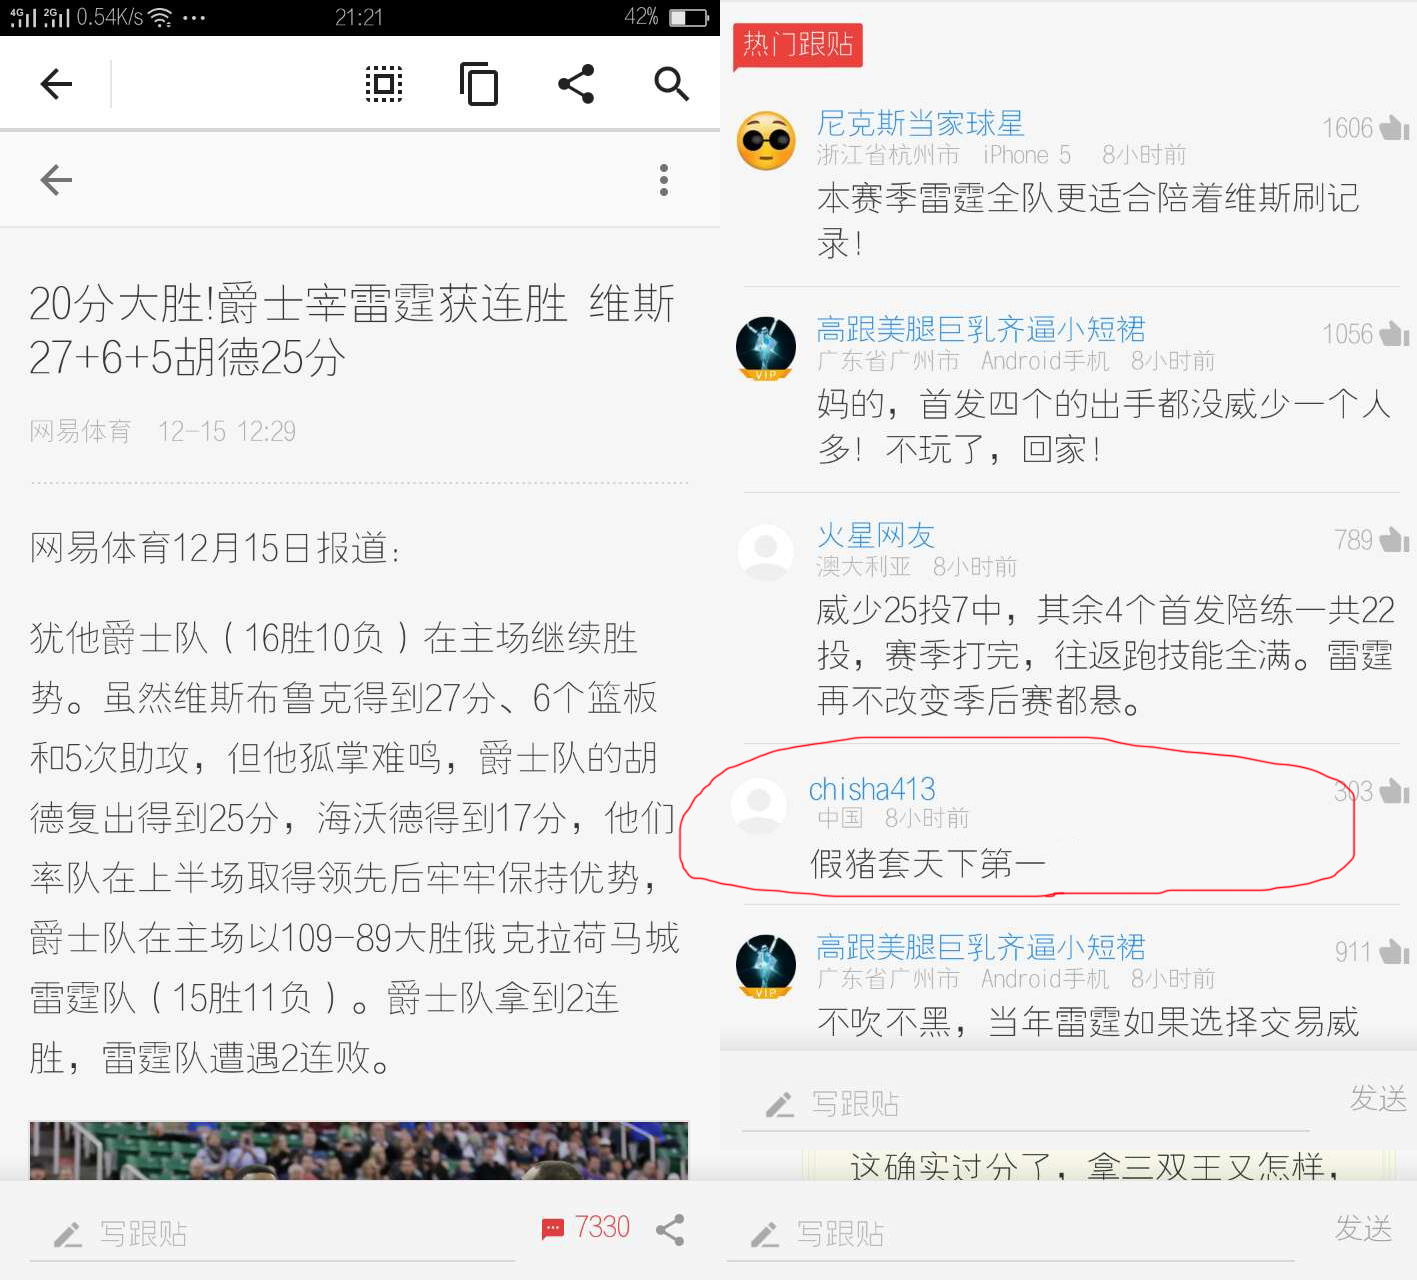1417x1280 pixels.
Task: Tap the upvote icon beside count 1606
Action: 1393,127
